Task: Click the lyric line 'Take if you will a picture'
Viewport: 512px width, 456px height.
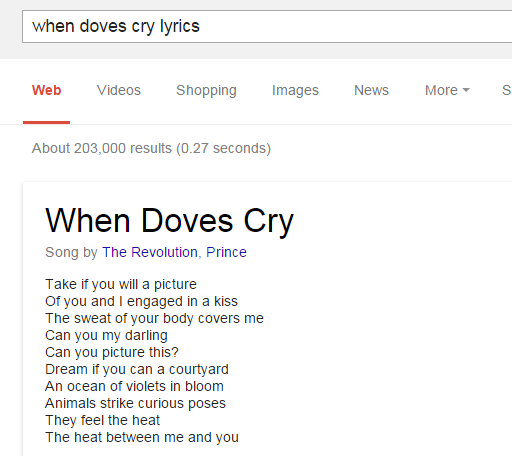Action: pyautogui.click(x=121, y=285)
